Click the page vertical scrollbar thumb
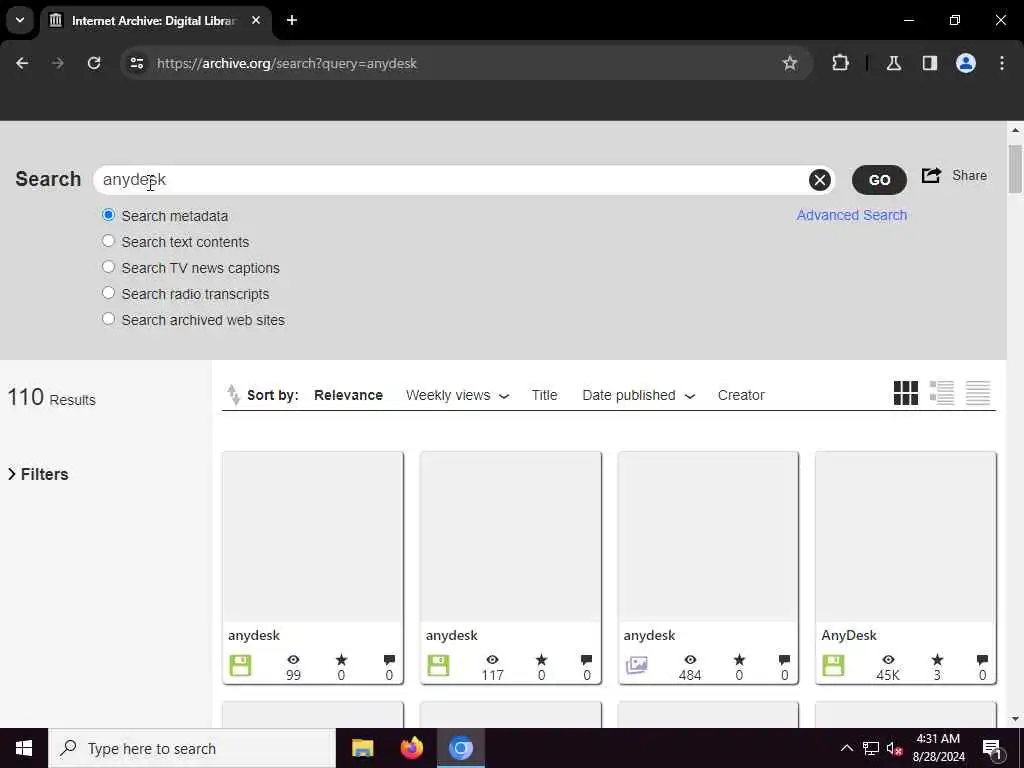Image resolution: width=1024 pixels, height=768 pixels. [1015, 168]
